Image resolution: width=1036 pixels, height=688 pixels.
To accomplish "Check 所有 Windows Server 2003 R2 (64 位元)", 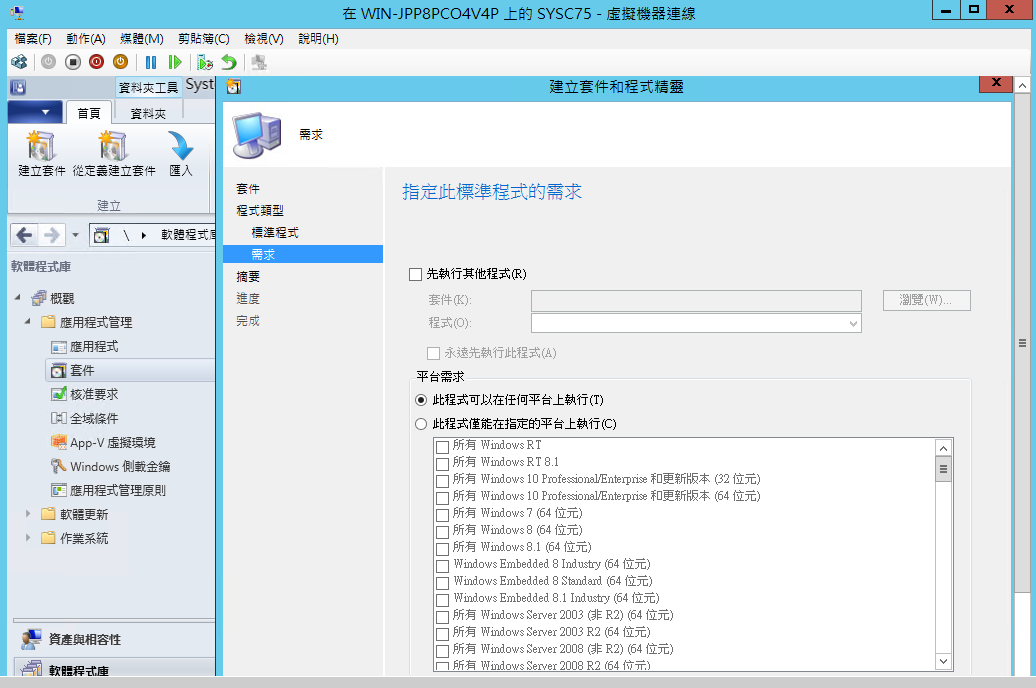I will [x=442, y=633].
